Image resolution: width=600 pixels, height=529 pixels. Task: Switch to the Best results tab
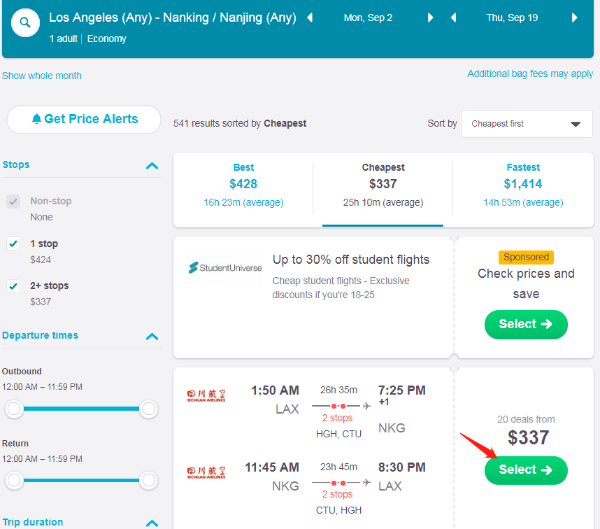pyautogui.click(x=243, y=183)
